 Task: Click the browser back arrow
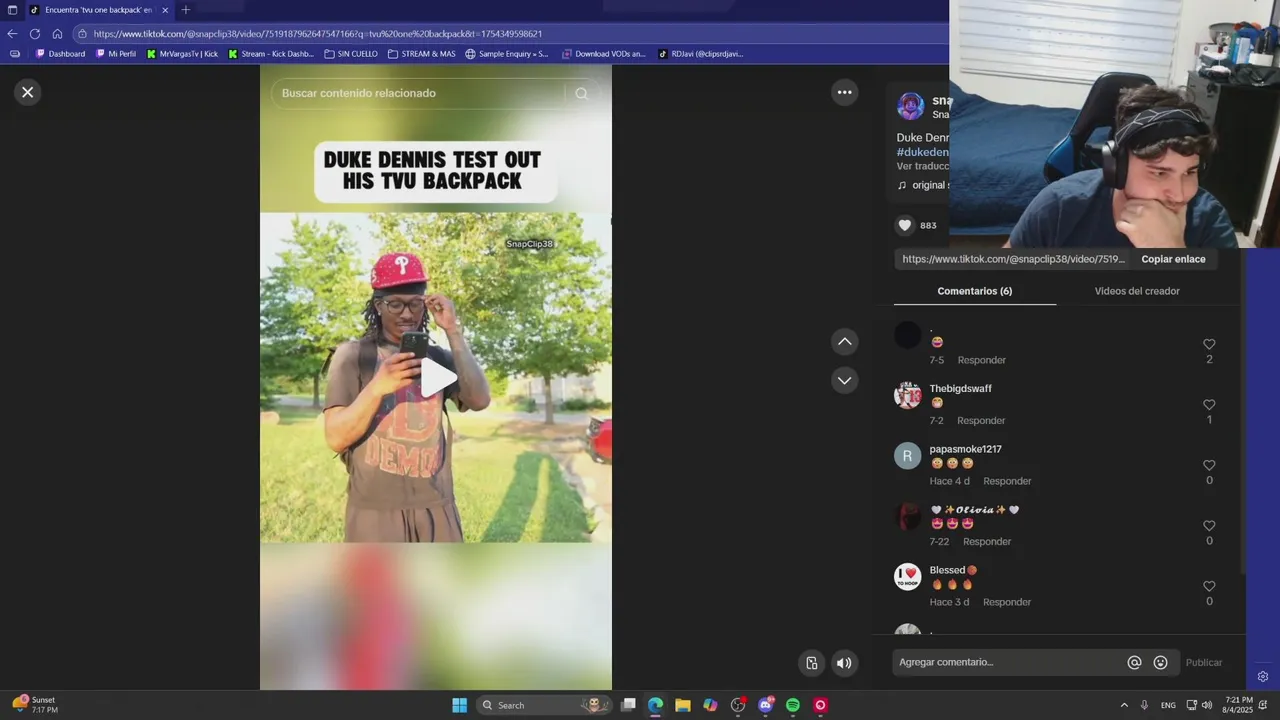tap(12, 33)
